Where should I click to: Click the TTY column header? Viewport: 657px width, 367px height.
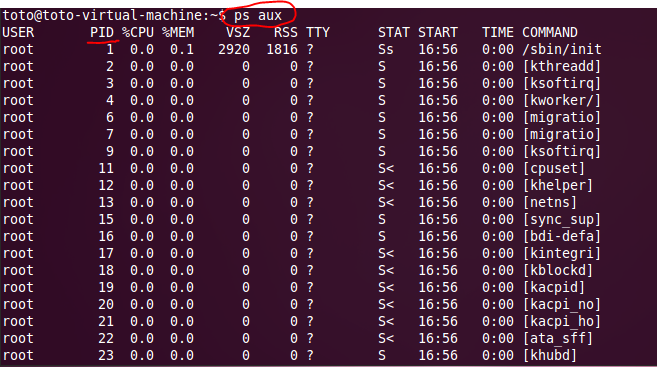[x=318, y=32]
